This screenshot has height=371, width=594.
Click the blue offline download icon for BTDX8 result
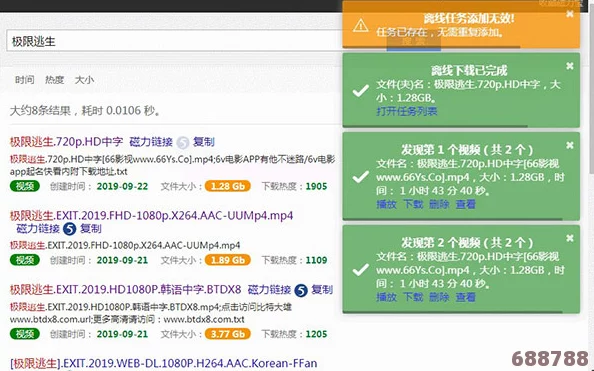pyautogui.click(x=301, y=290)
